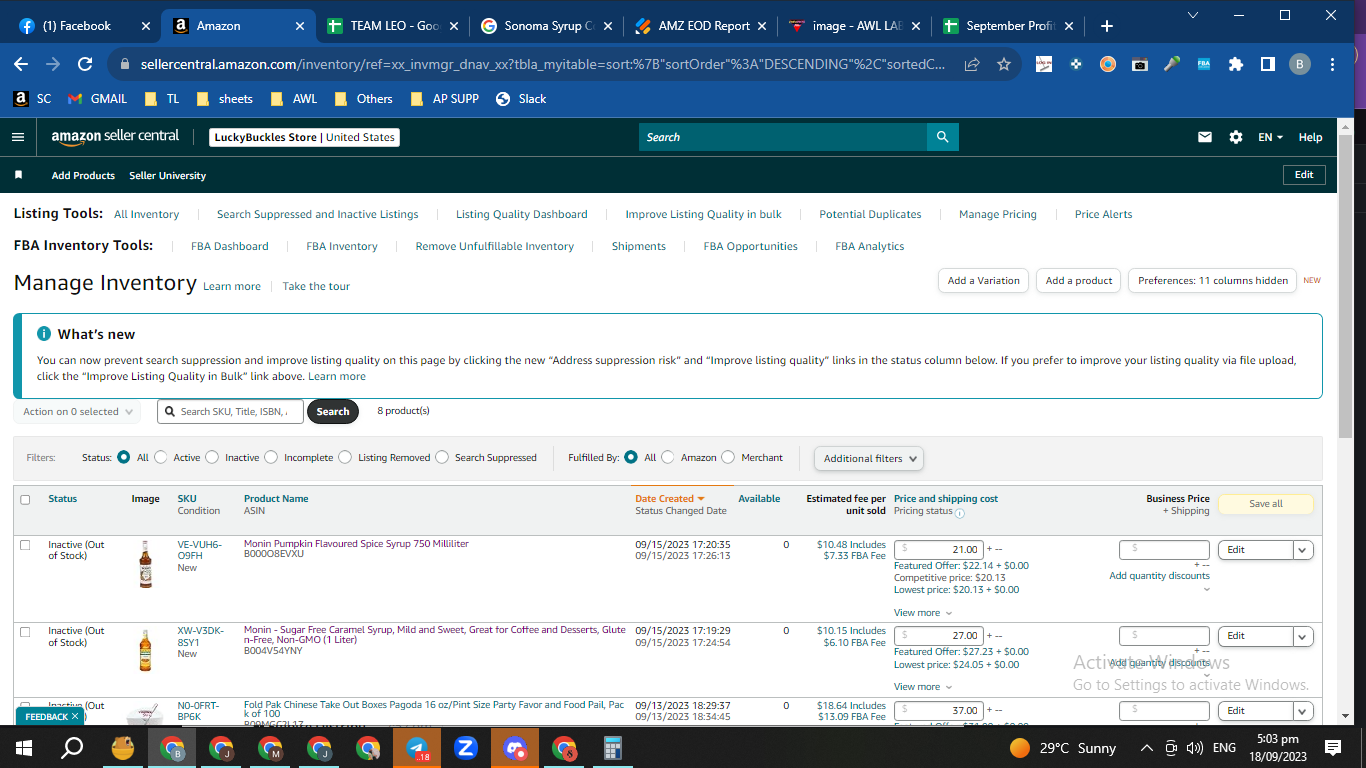Select Fulfilled By Merchant radio

[728, 457]
